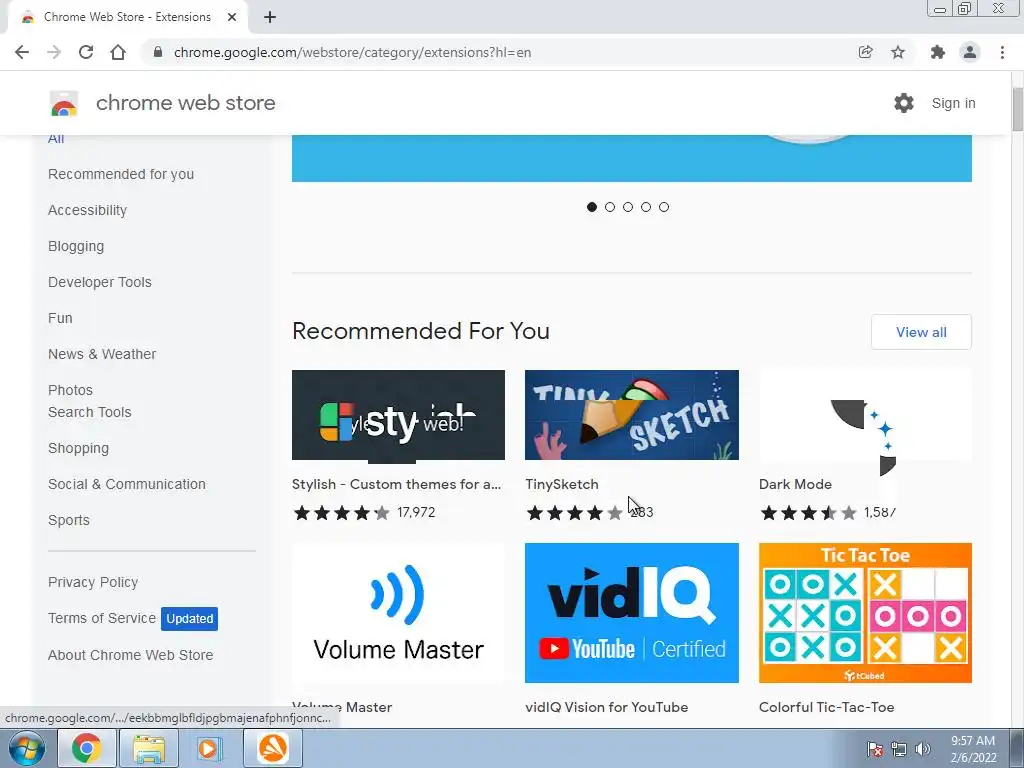Share this page via the share icon

865,52
